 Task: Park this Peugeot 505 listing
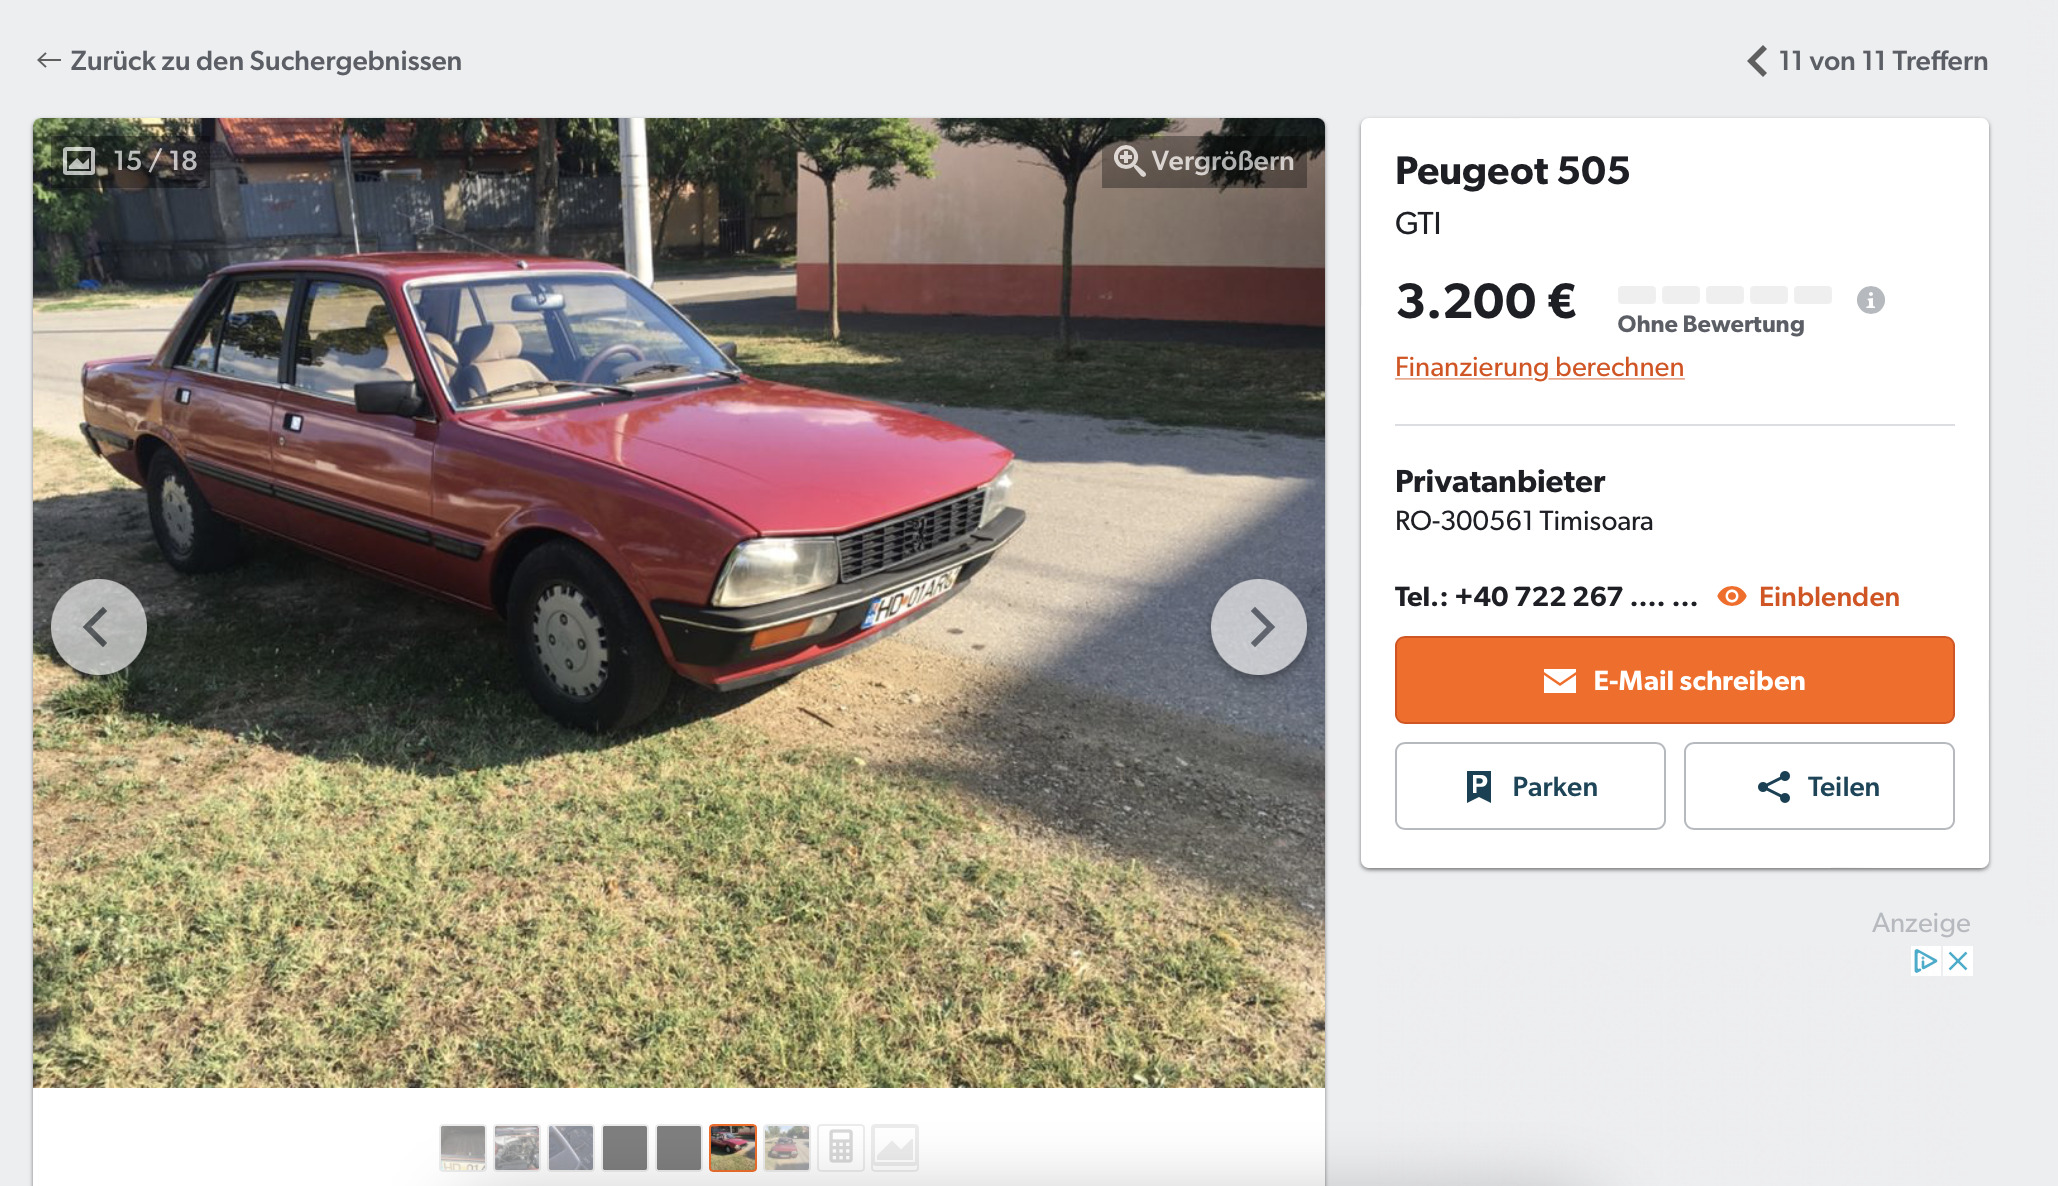tap(1530, 786)
